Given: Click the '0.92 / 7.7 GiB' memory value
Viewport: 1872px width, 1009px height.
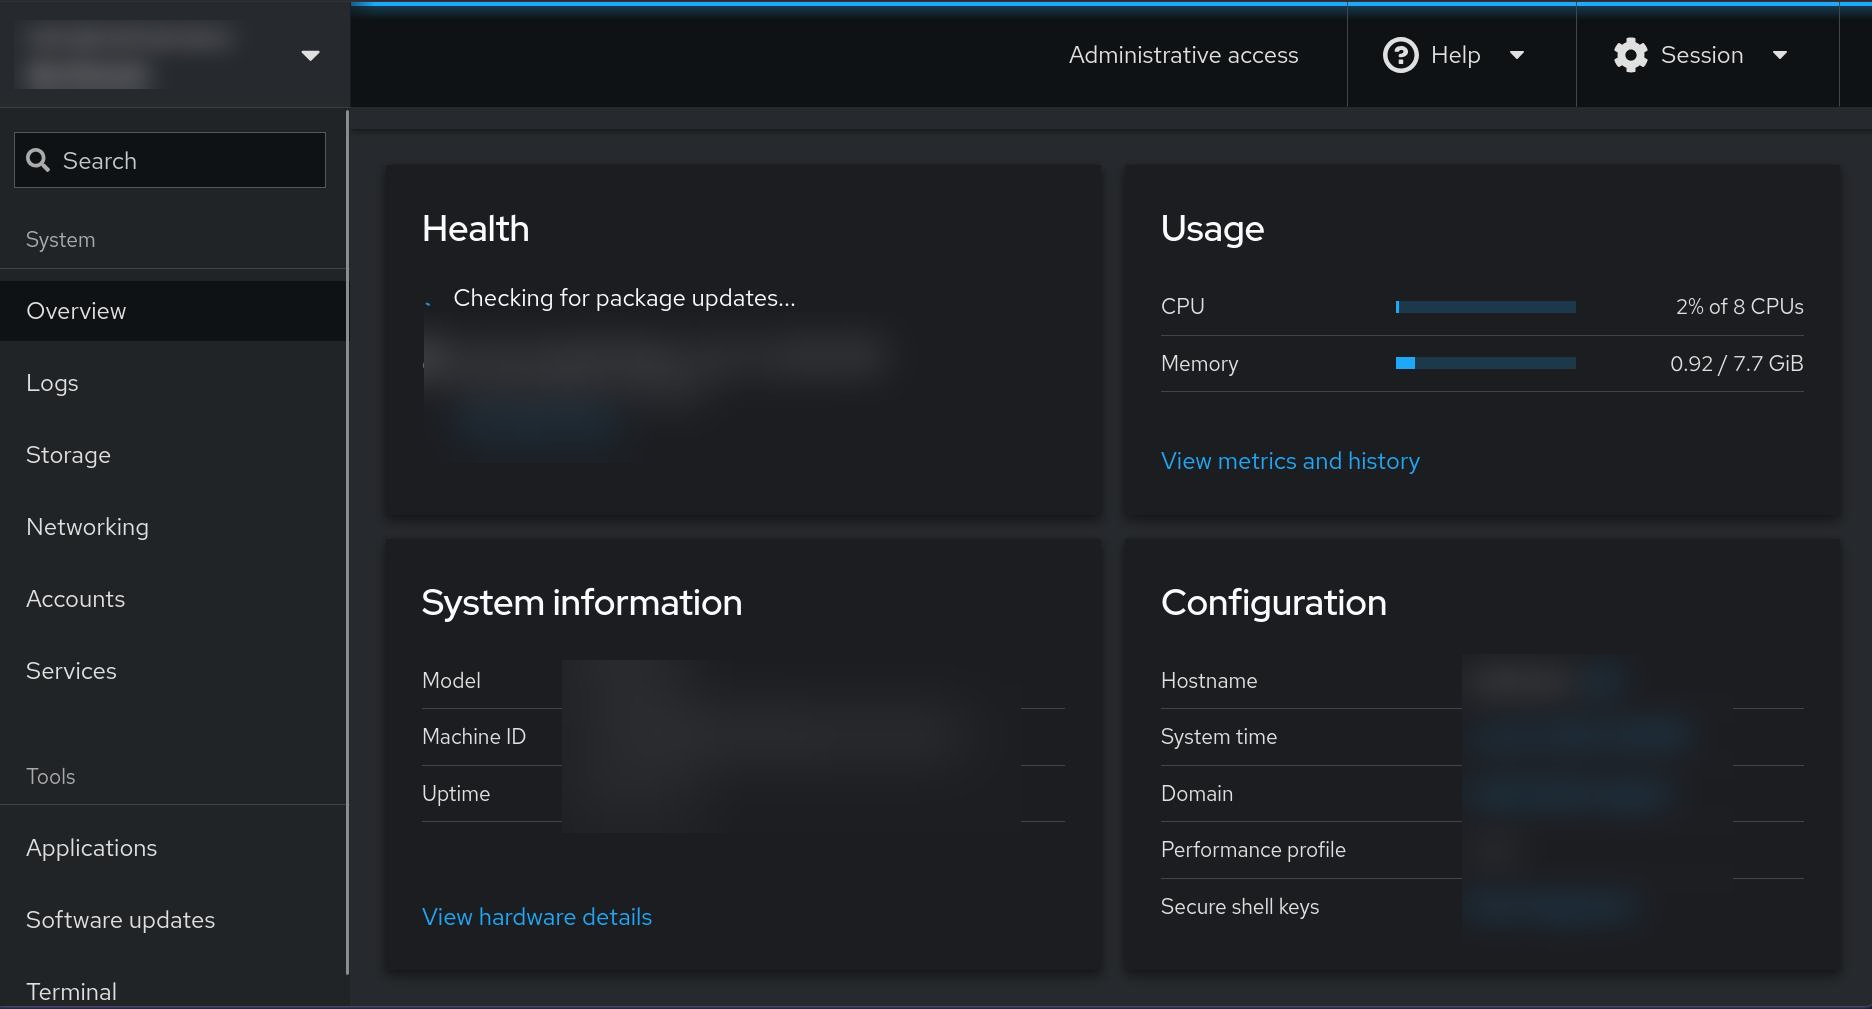Looking at the screenshot, I should (x=1736, y=363).
